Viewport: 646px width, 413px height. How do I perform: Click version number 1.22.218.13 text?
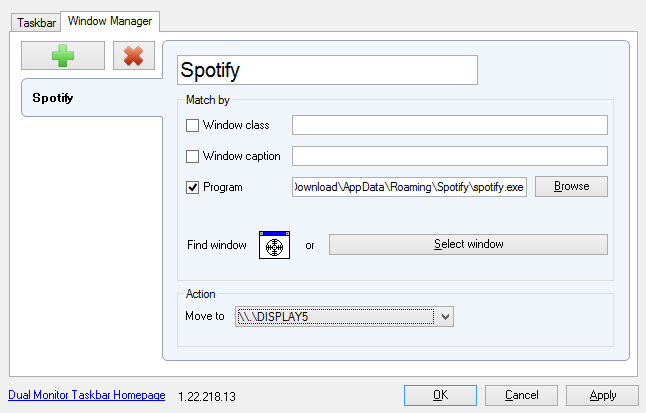[x=207, y=397]
